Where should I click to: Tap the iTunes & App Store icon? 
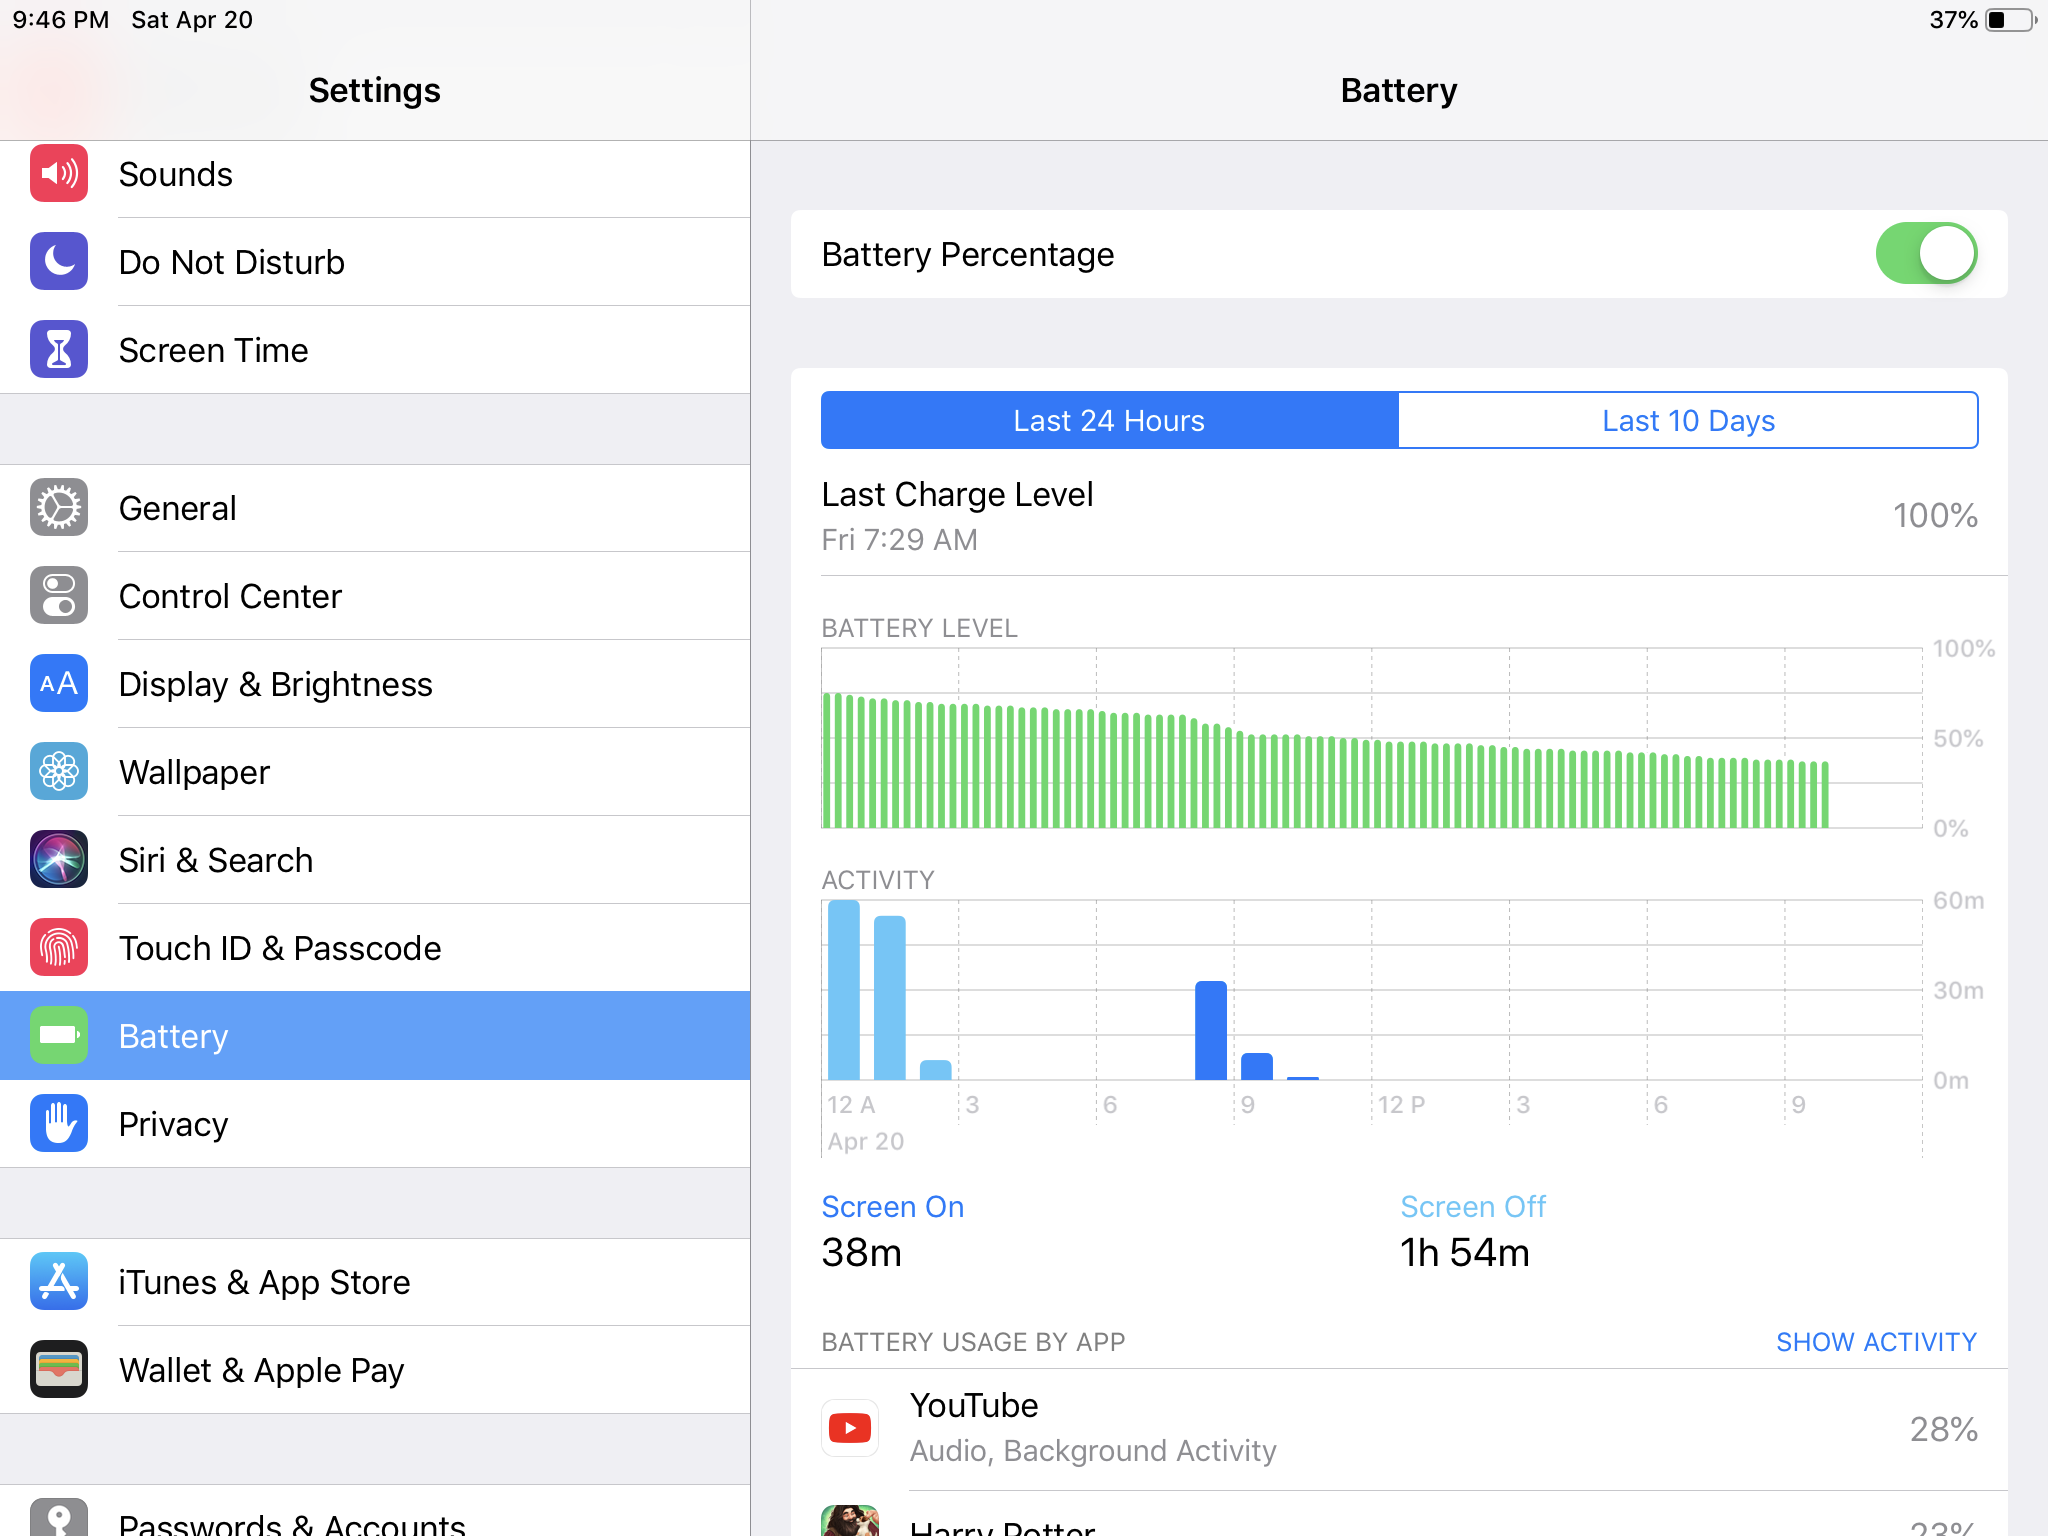(59, 1282)
